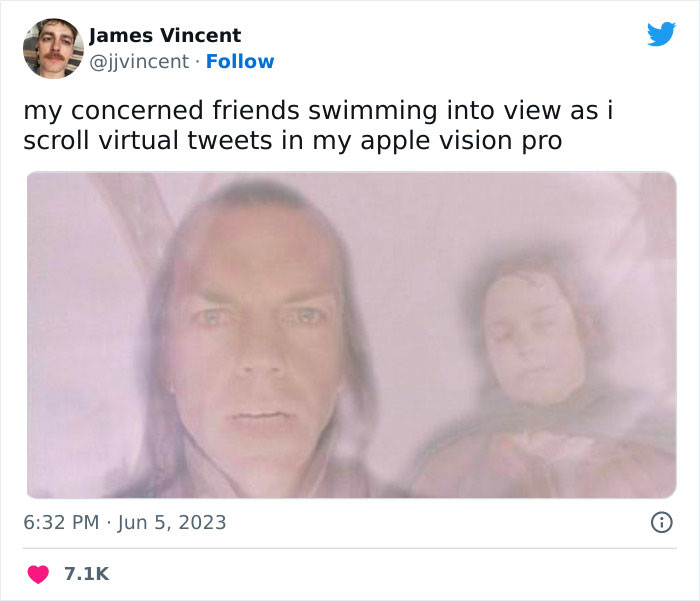
Task: View the 7.1K likes count
Action: [x=87, y=574]
